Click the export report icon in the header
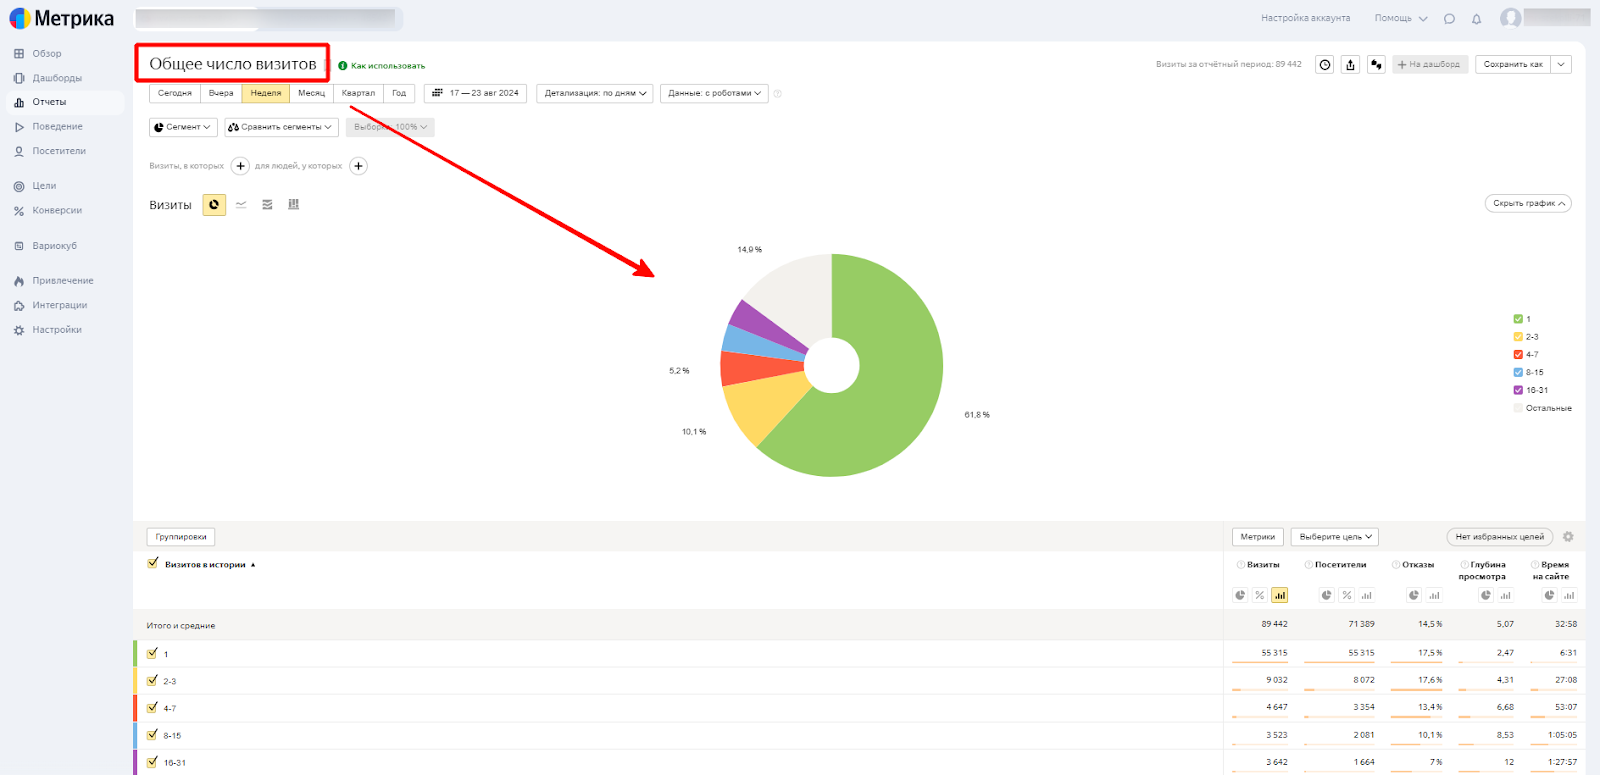The width and height of the screenshot is (1600, 775). [x=1350, y=65]
